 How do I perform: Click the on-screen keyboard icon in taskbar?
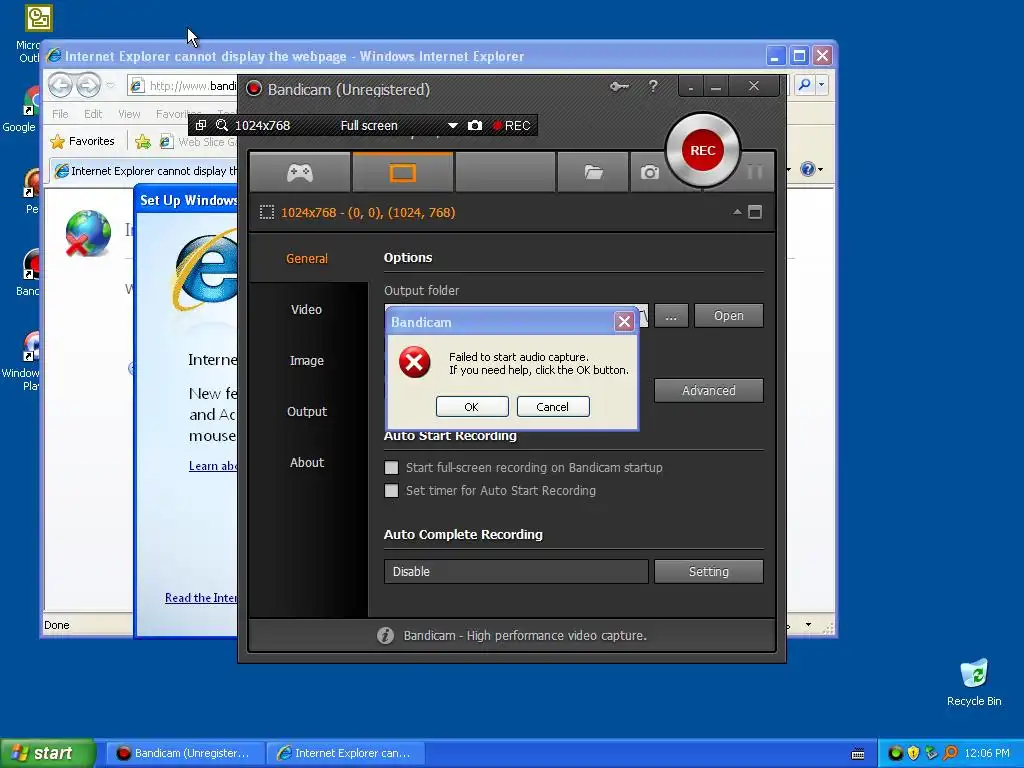[858, 754]
